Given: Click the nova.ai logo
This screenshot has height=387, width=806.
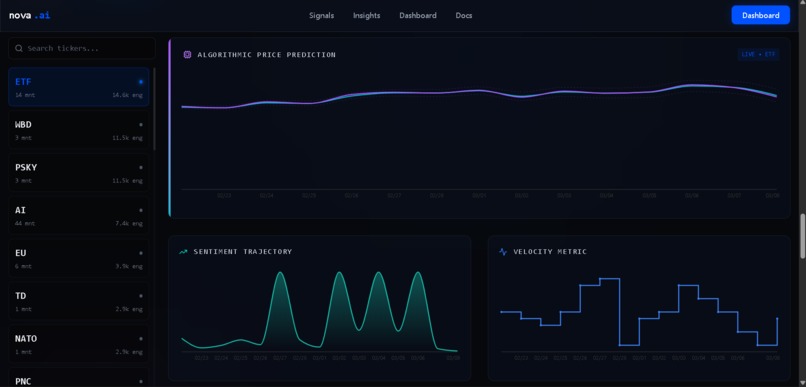Looking at the screenshot, I should point(29,15).
